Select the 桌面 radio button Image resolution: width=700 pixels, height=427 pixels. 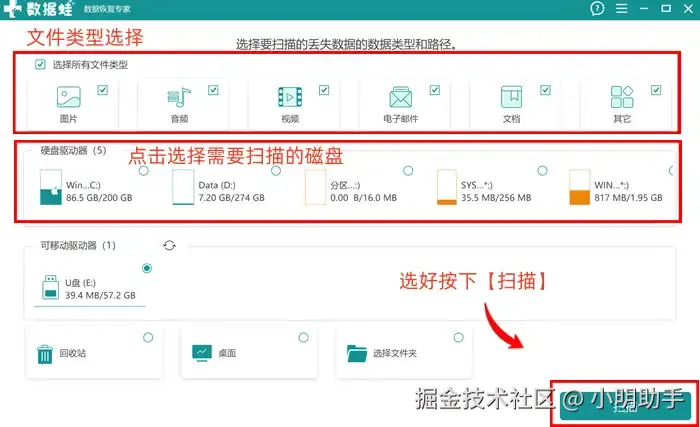(x=304, y=337)
